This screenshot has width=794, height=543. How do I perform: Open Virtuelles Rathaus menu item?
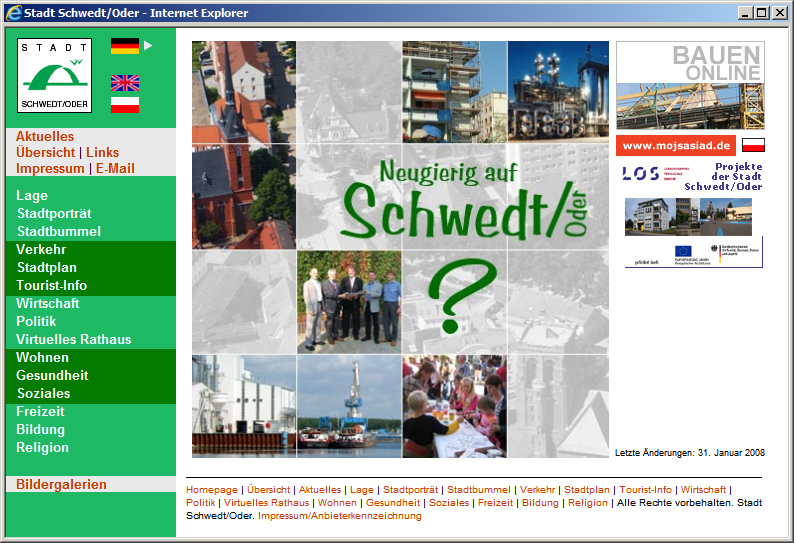coord(74,340)
